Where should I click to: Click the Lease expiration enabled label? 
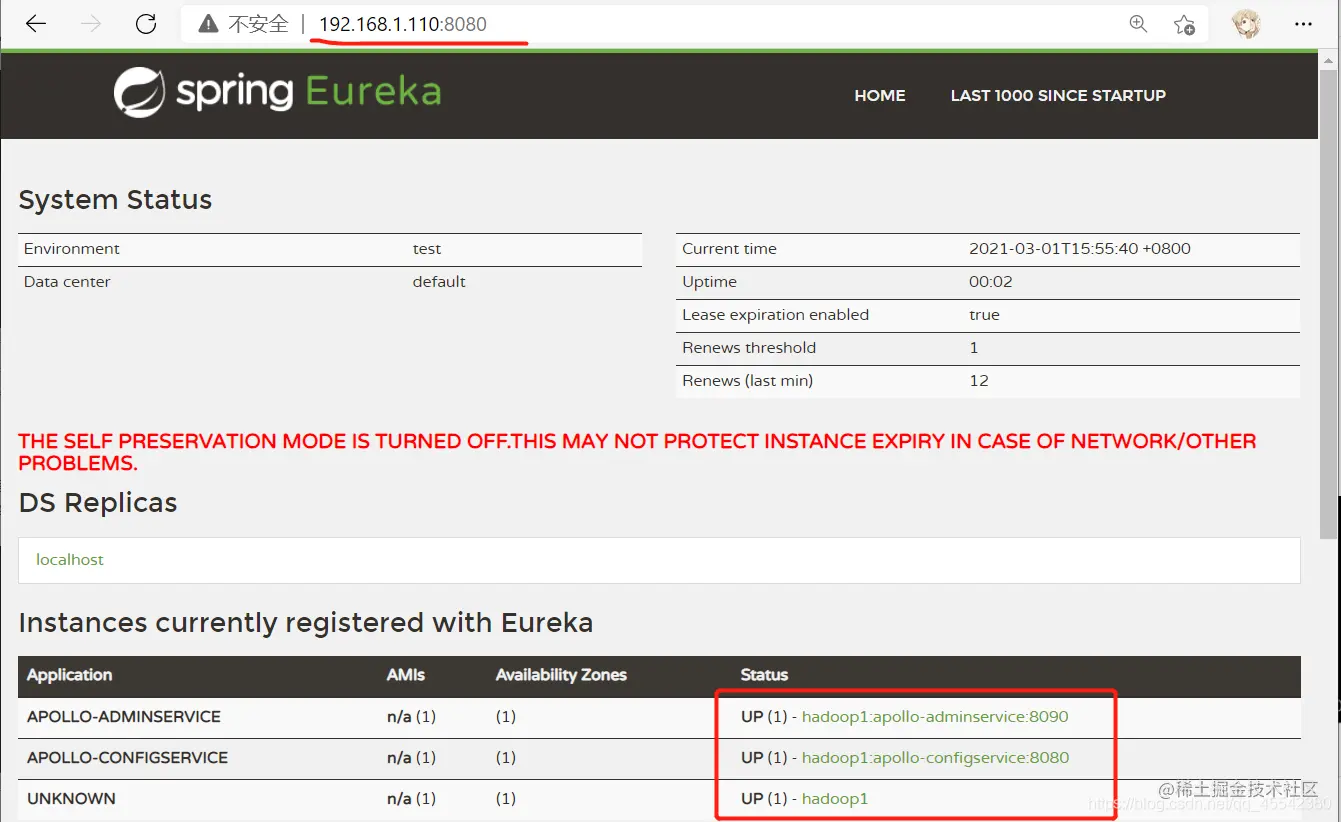click(x=775, y=315)
